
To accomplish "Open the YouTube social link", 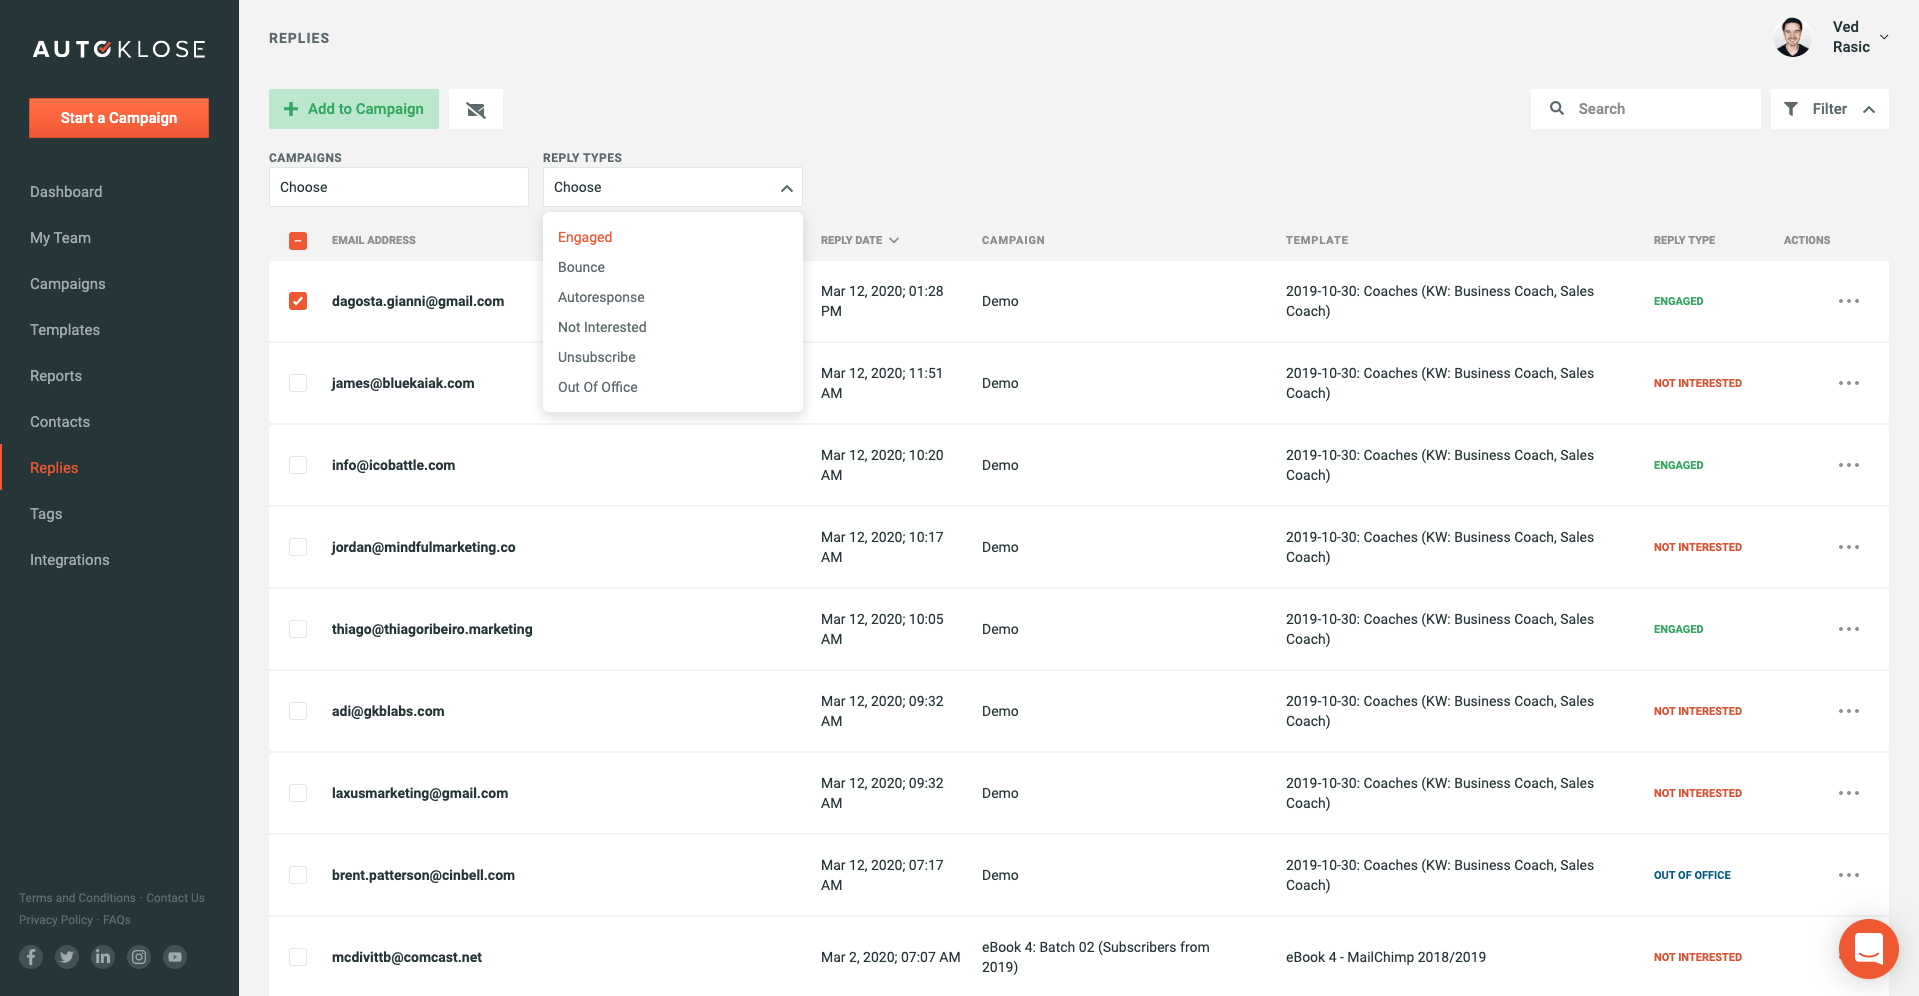I will pyautogui.click(x=175, y=957).
